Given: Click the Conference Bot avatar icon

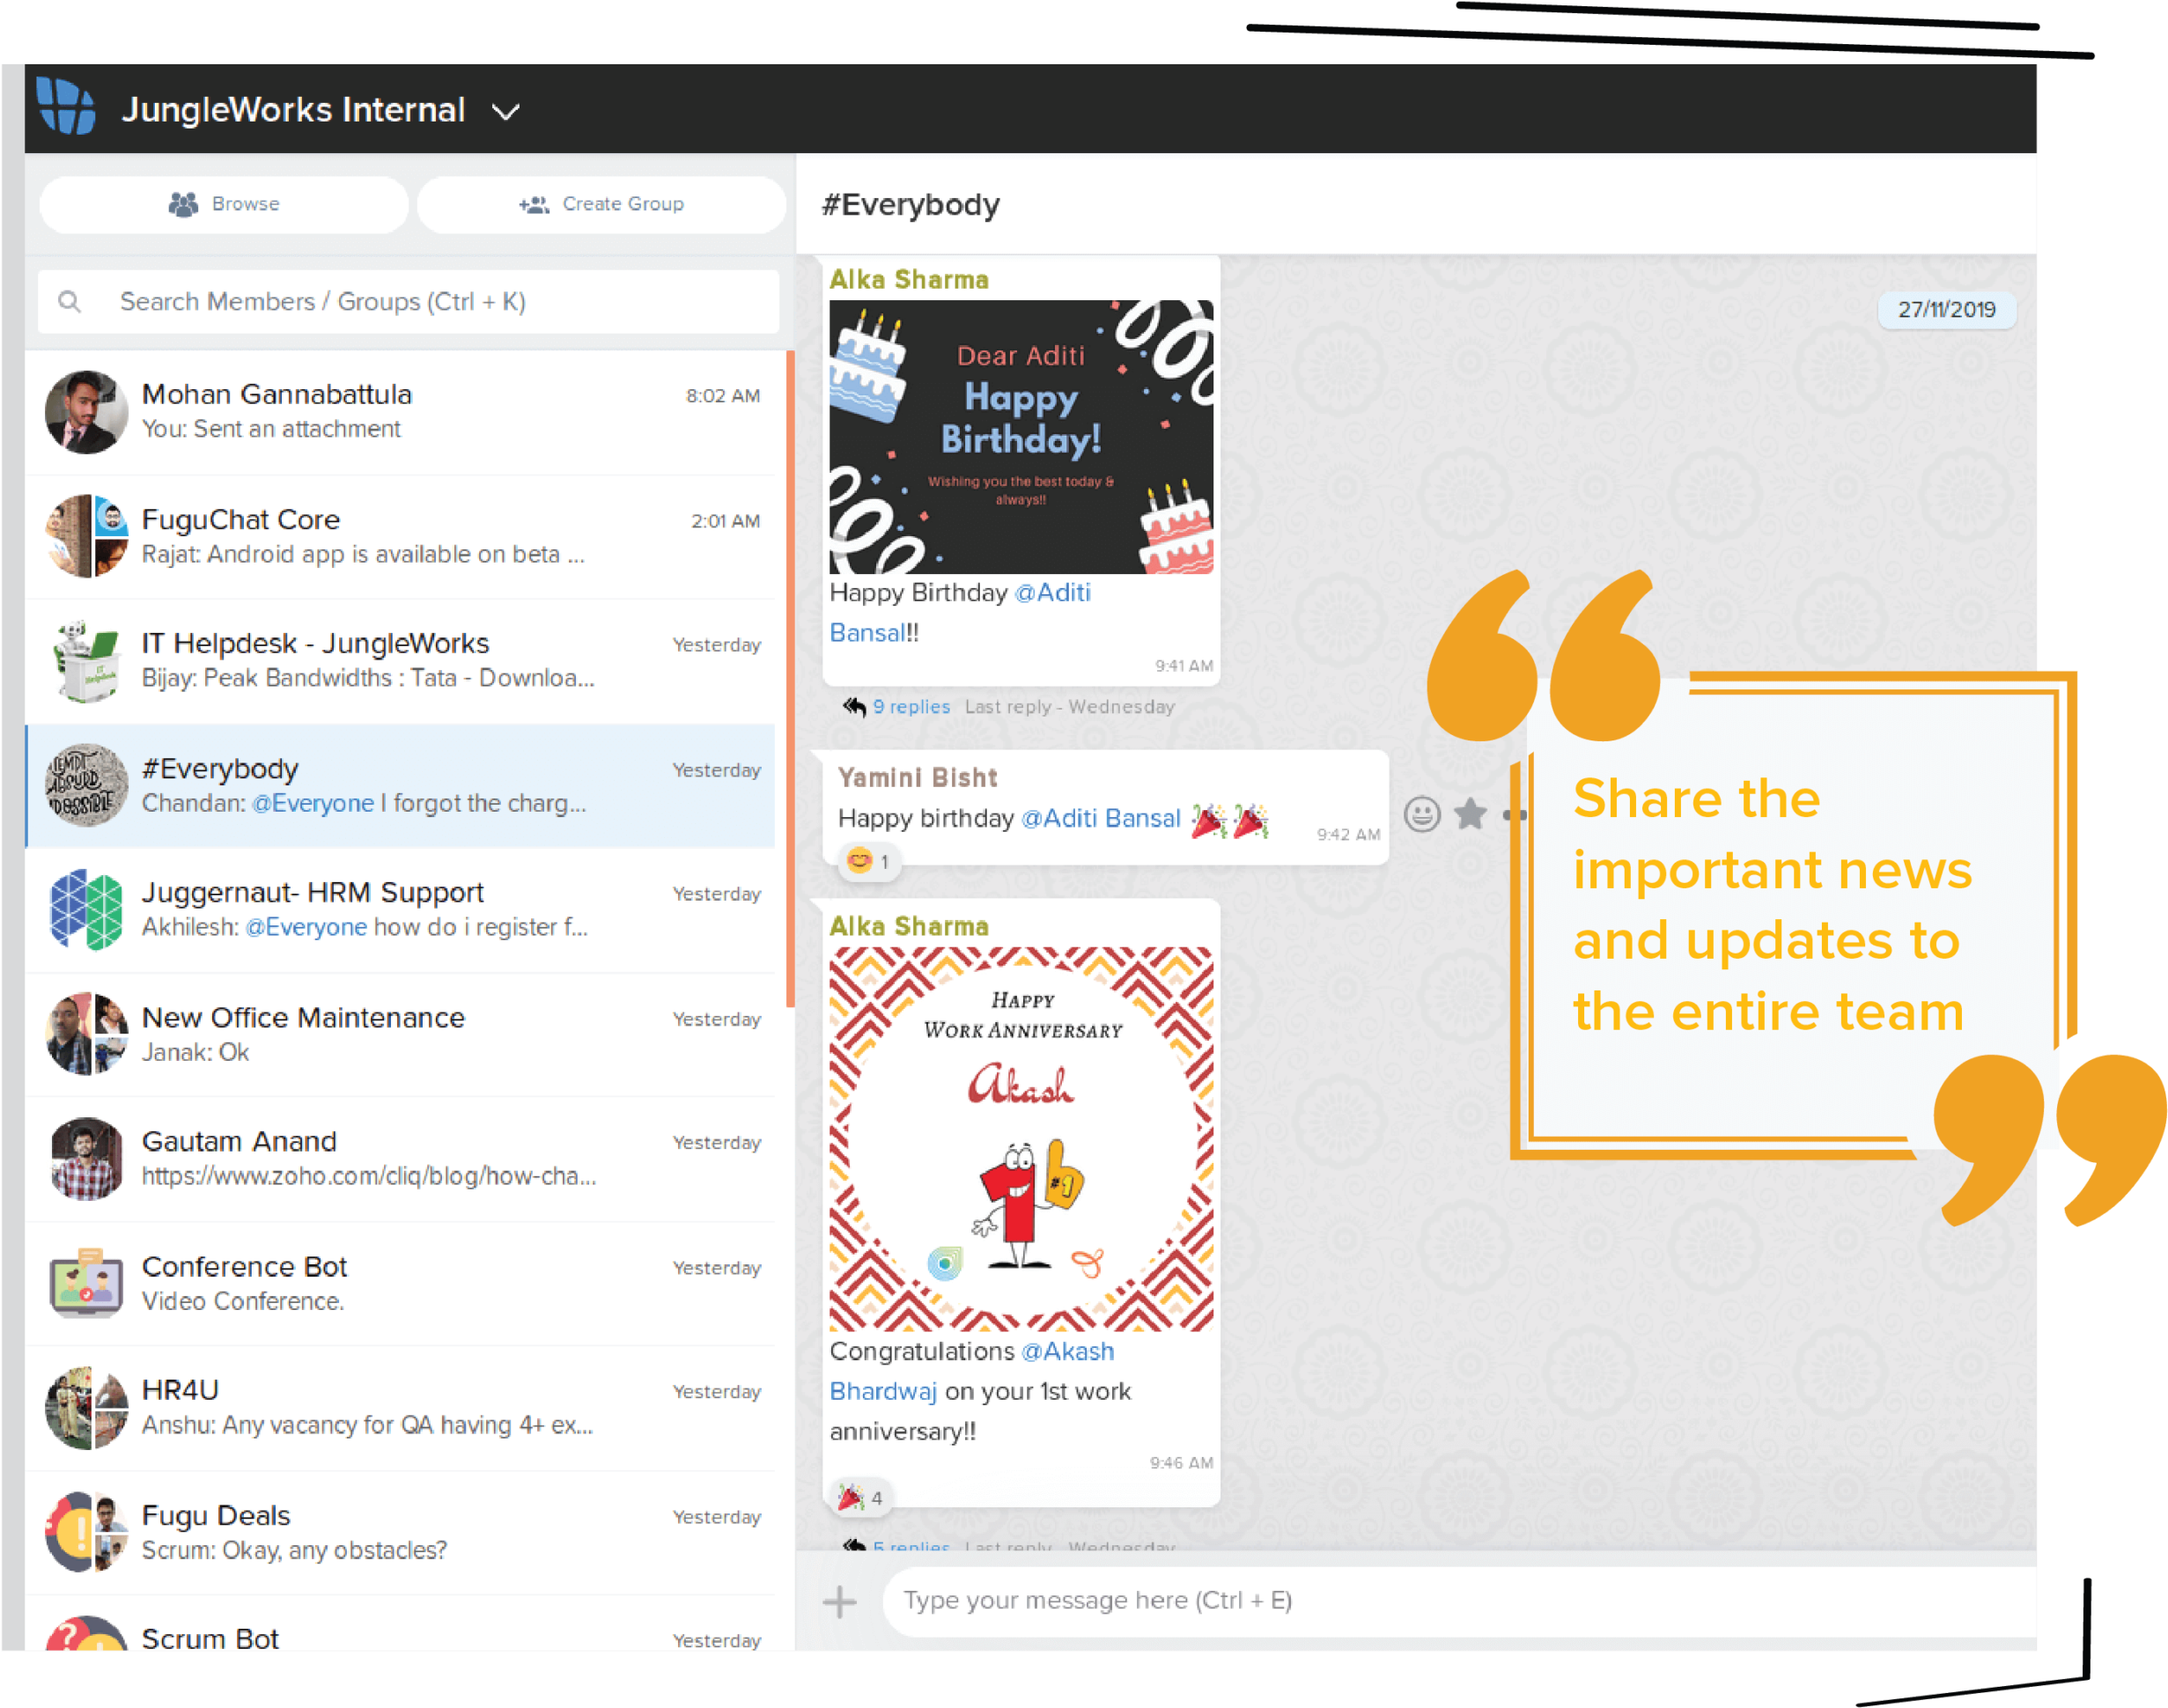Looking at the screenshot, I should coord(86,1283).
